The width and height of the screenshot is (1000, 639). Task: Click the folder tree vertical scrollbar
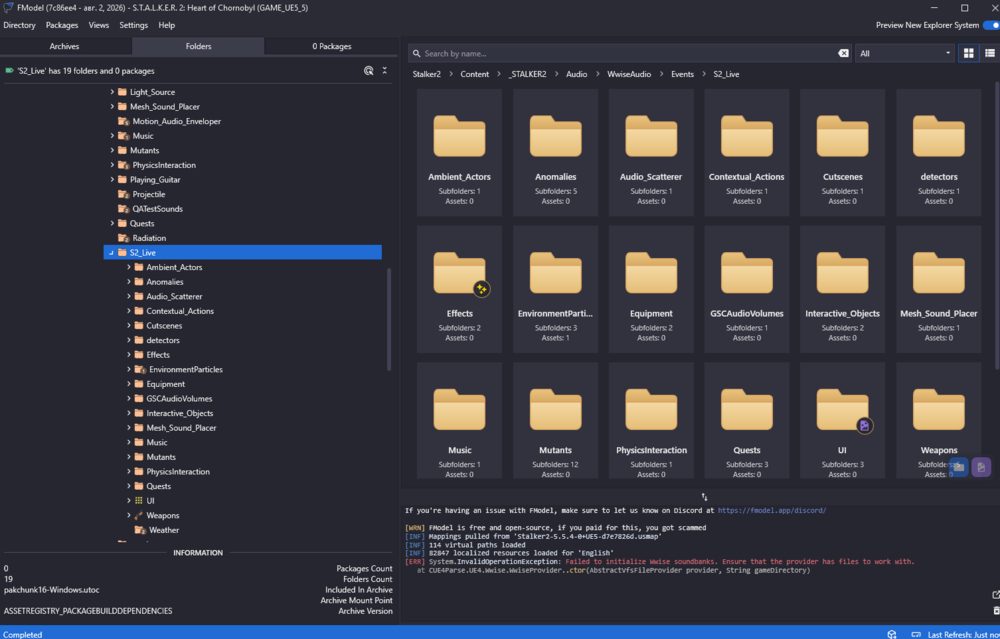point(389,320)
